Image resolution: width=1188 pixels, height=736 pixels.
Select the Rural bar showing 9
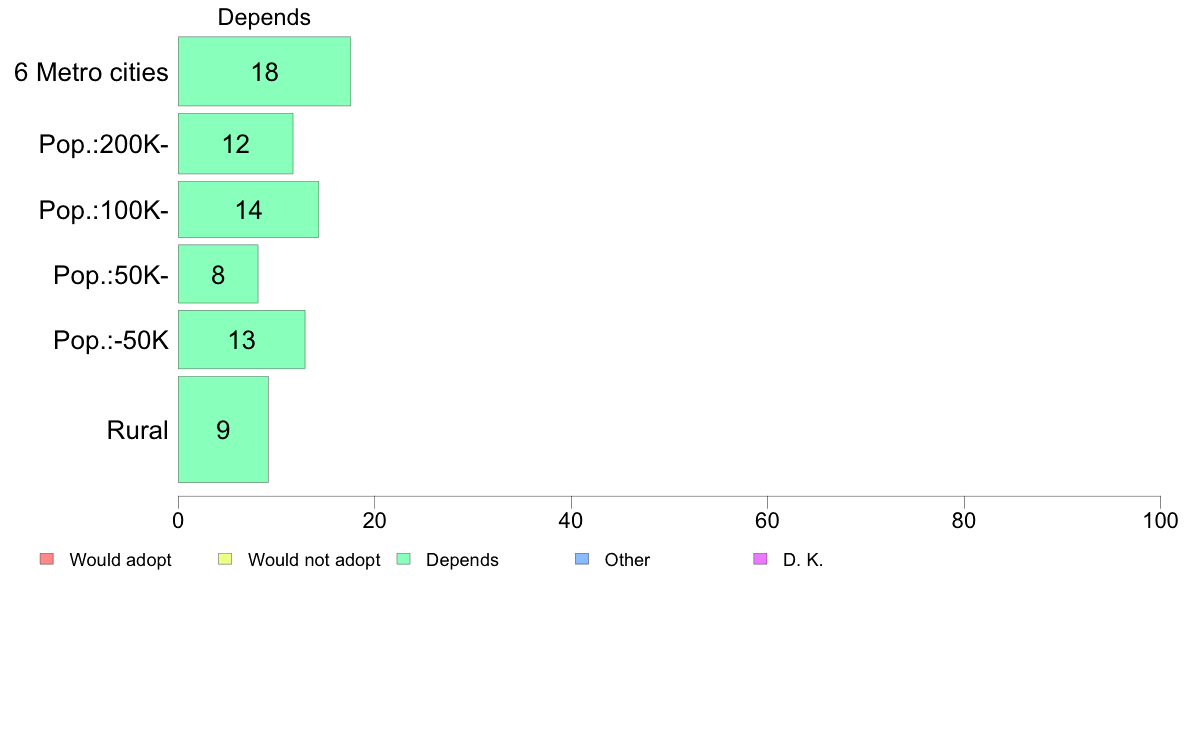click(224, 430)
